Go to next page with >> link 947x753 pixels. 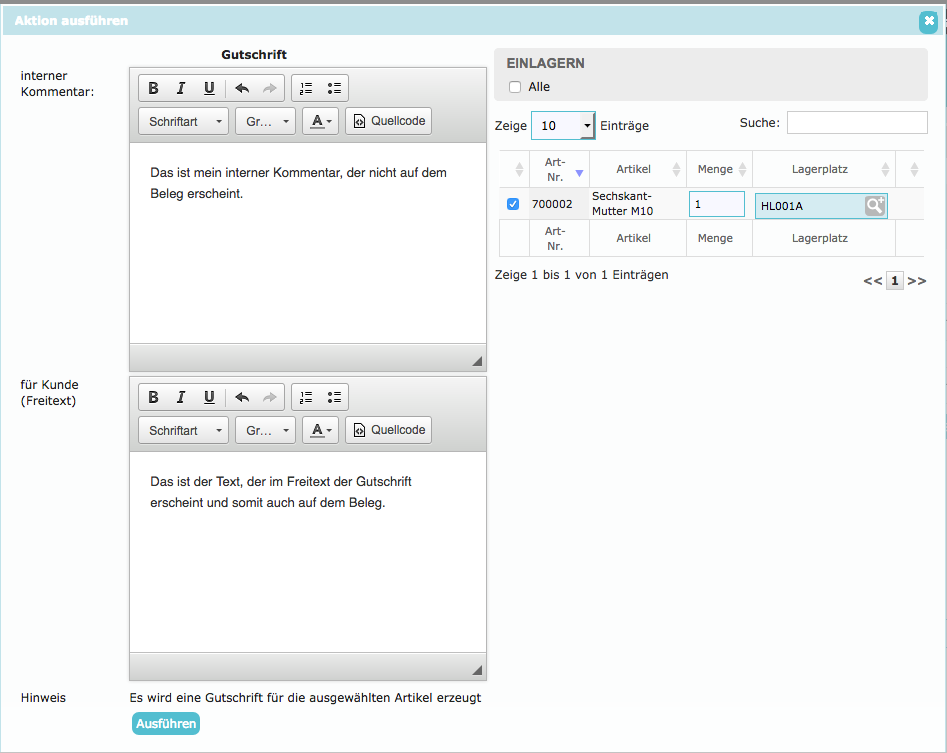[917, 281]
